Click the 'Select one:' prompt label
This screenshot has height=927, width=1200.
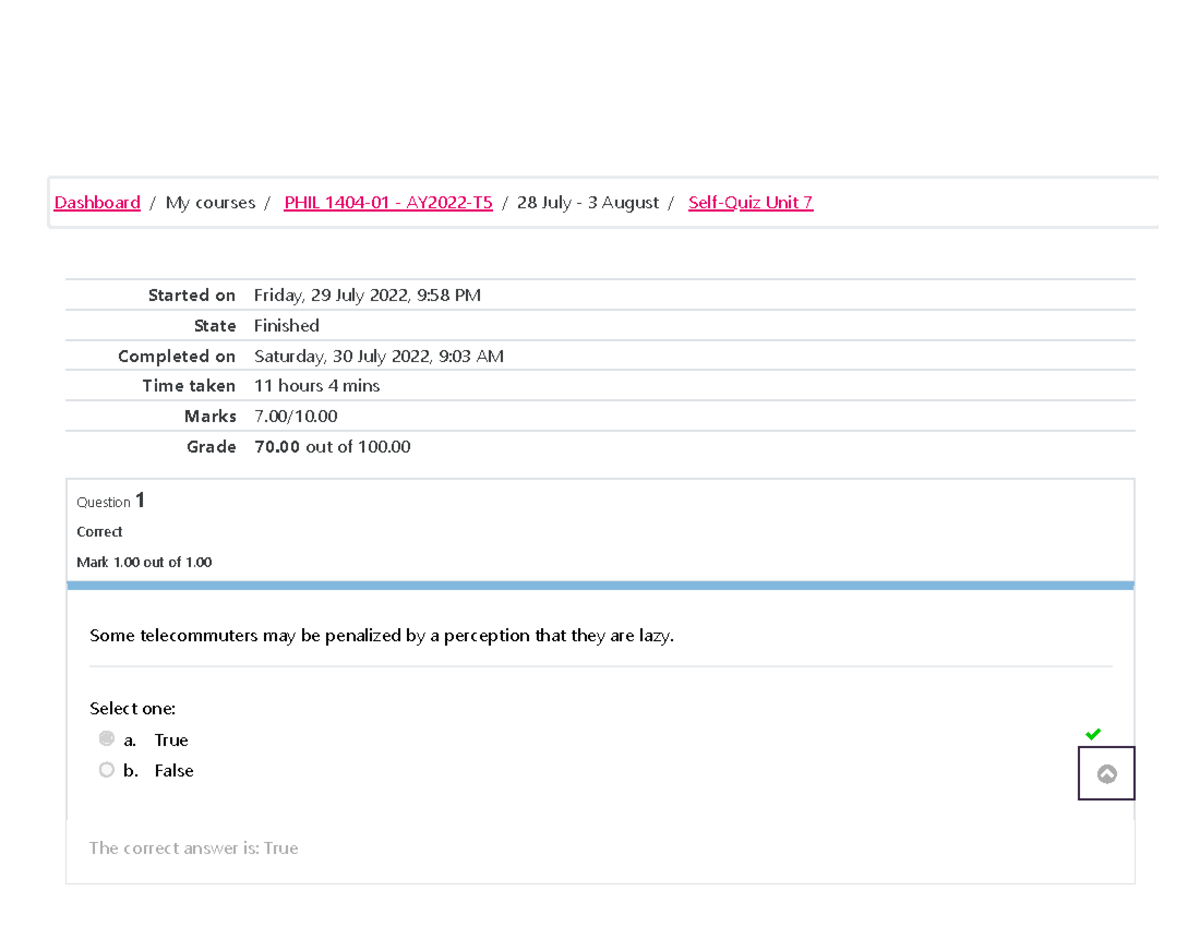[x=132, y=708]
